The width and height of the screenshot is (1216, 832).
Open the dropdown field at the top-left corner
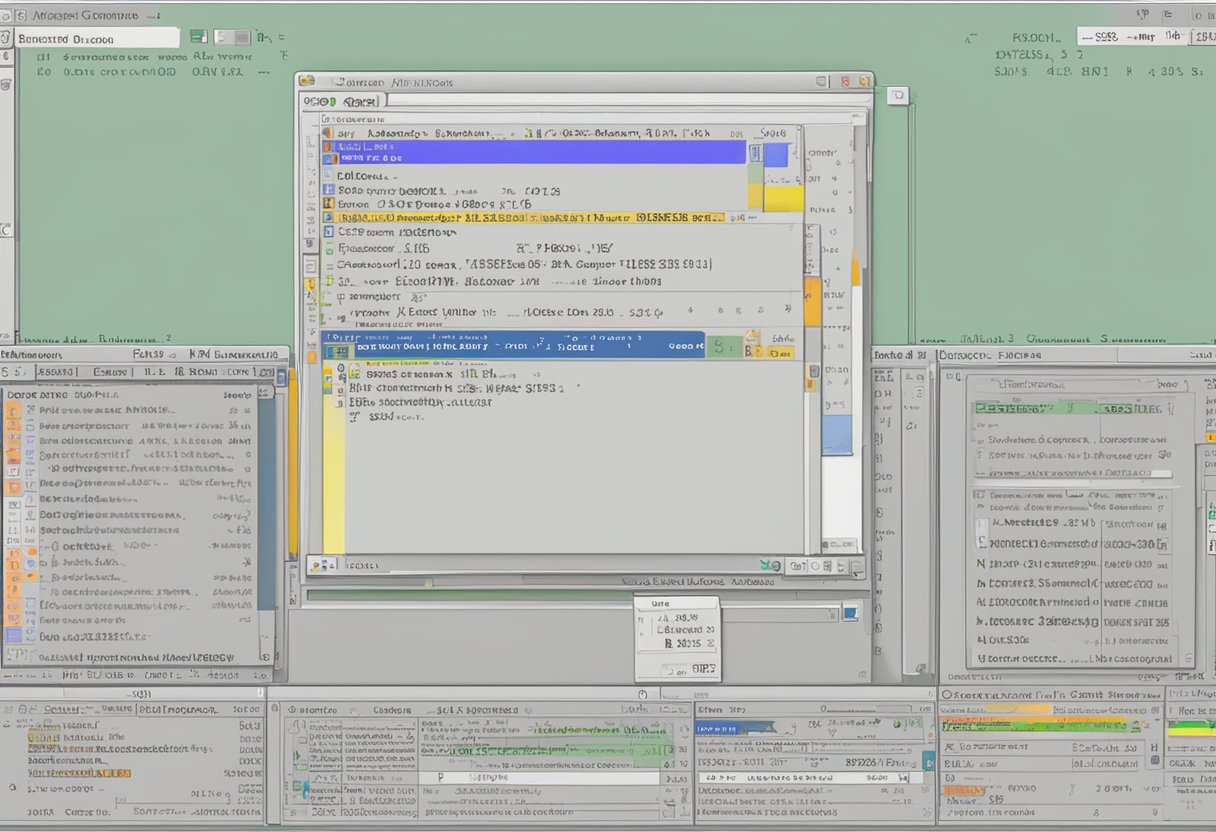[97, 39]
